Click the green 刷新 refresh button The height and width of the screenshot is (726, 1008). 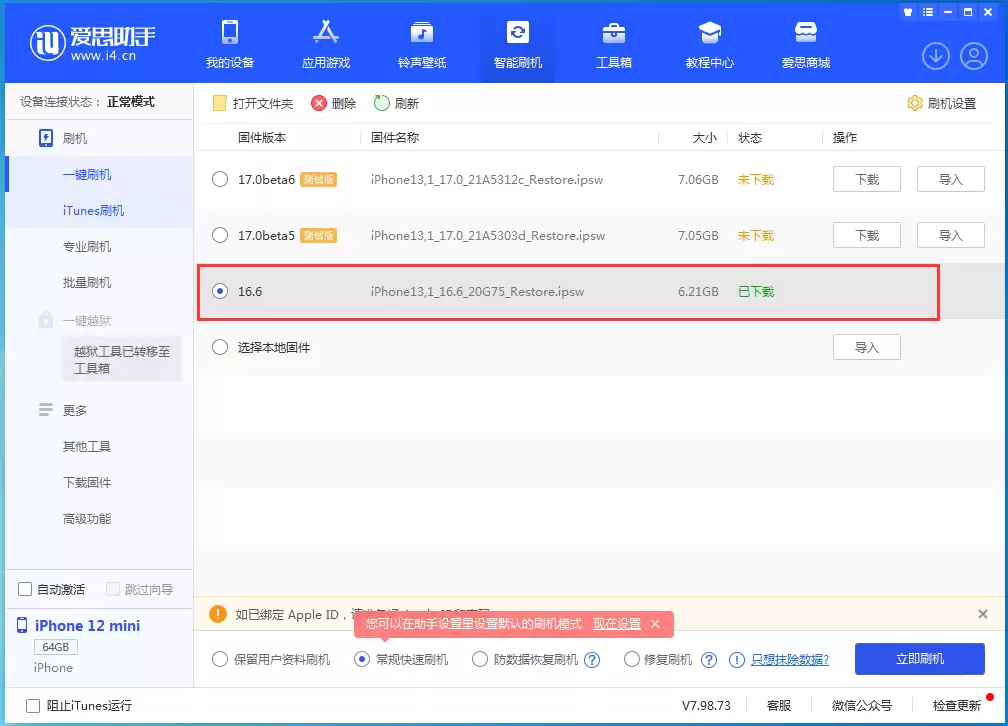(x=396, y=104)
